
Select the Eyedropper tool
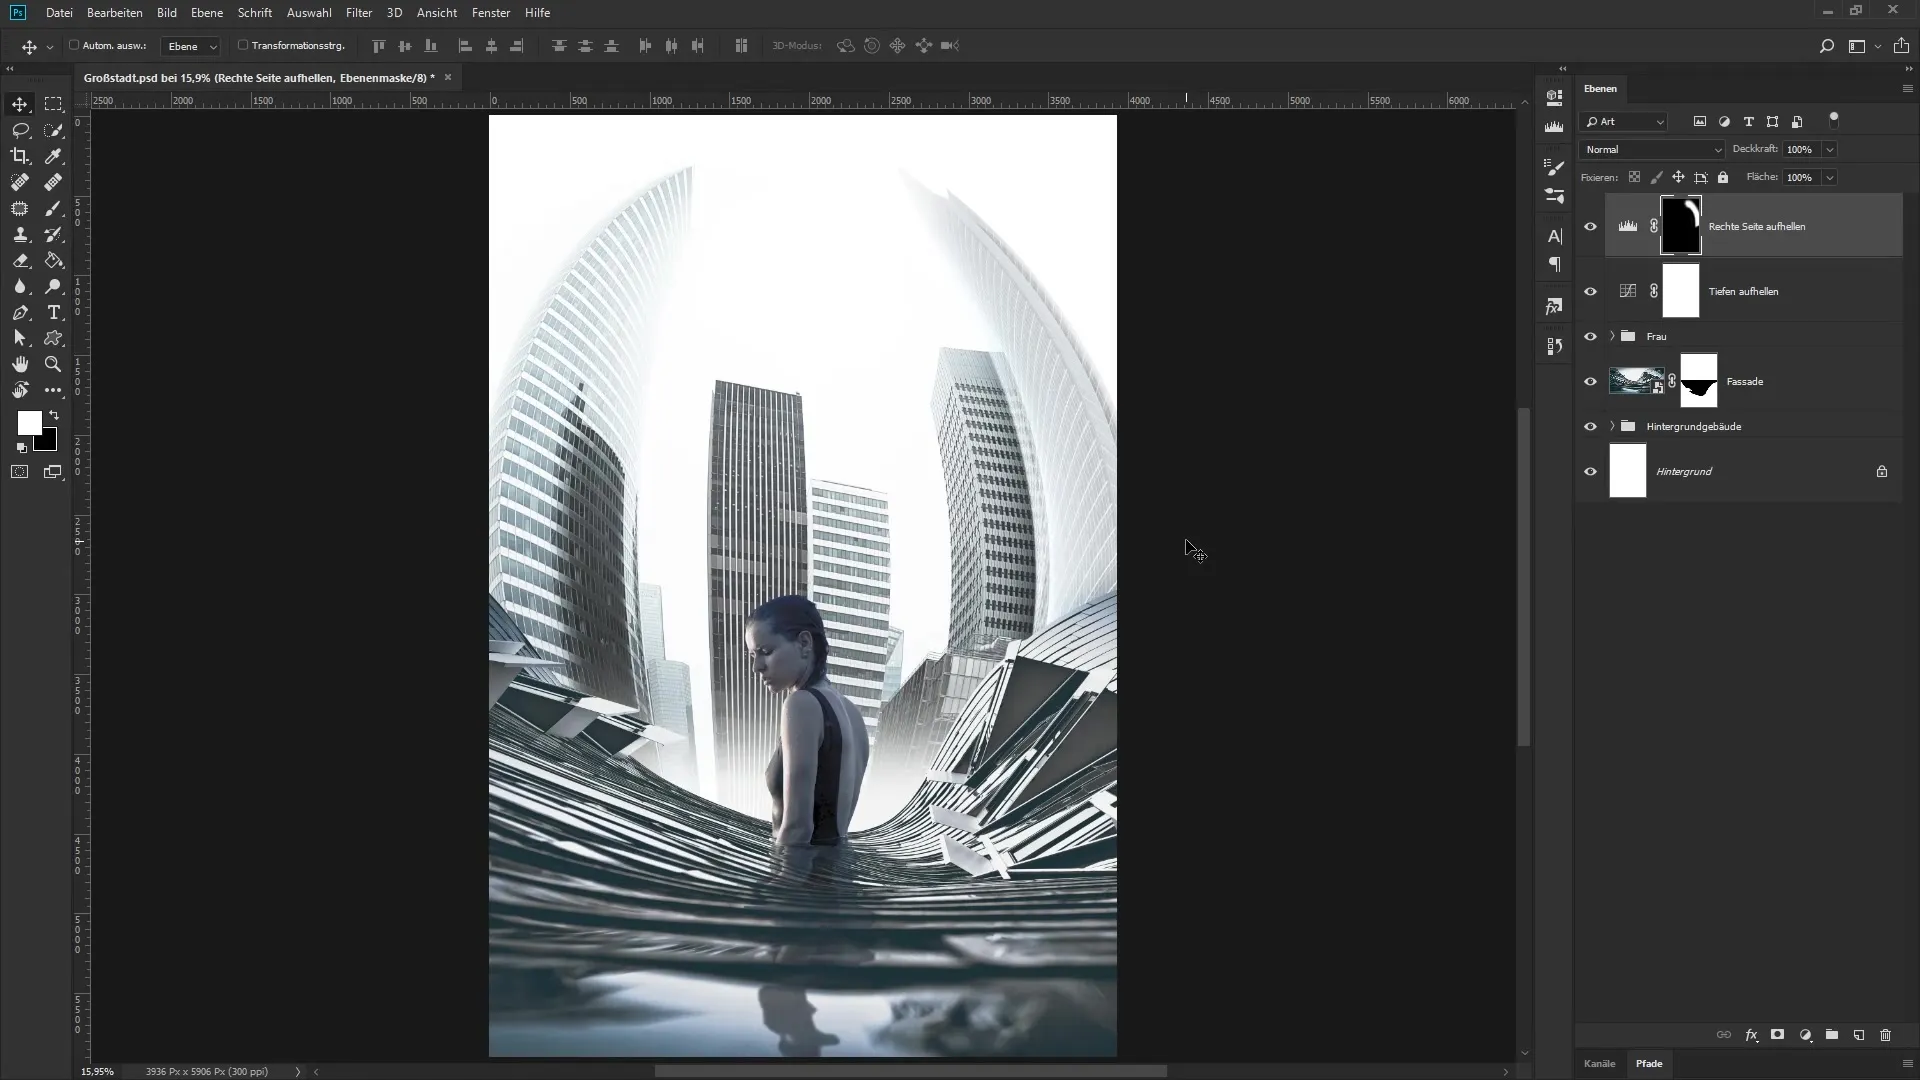pos(53,156)
